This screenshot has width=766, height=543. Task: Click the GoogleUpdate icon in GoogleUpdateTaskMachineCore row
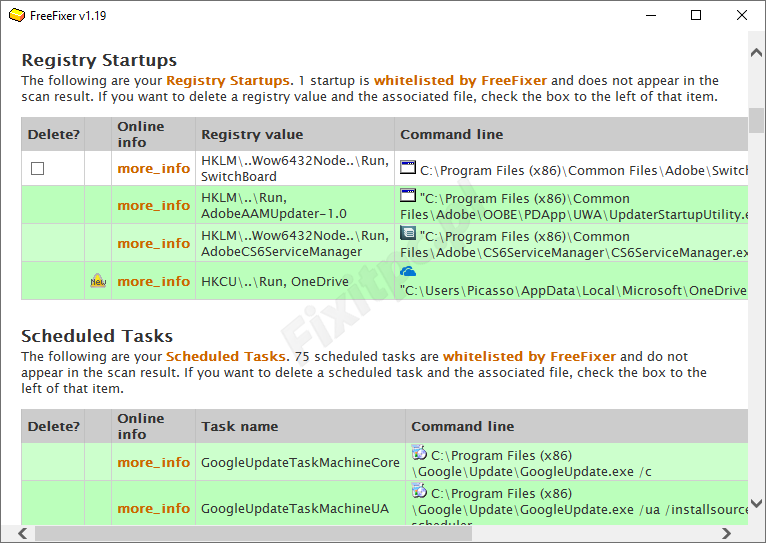[x=419, y=452]
